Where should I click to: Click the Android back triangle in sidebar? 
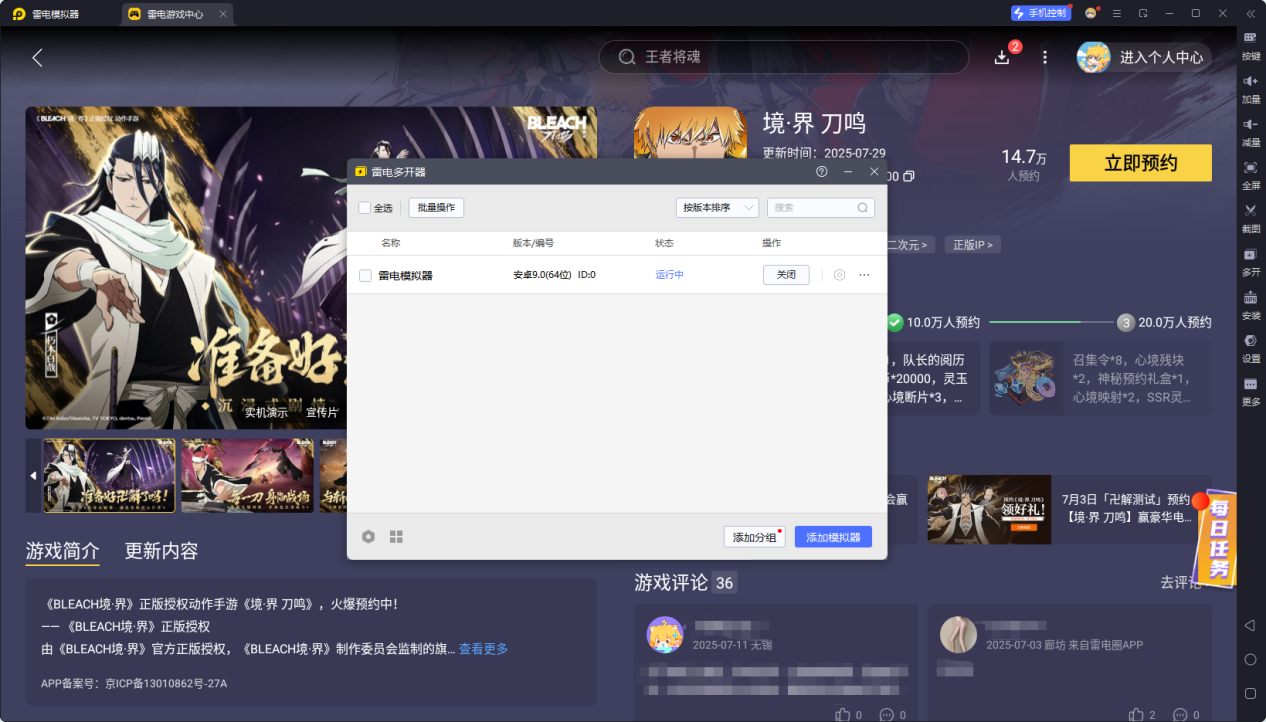(1250, 625)
